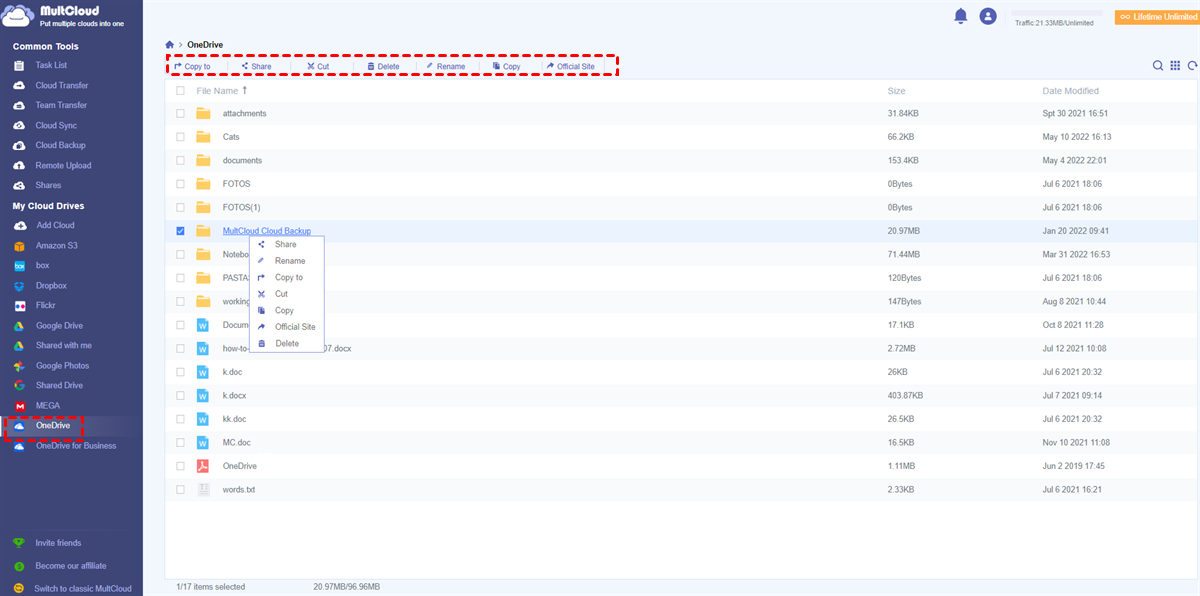Select the Dropbox drive
1200x596 pixels.
point(51,285)
